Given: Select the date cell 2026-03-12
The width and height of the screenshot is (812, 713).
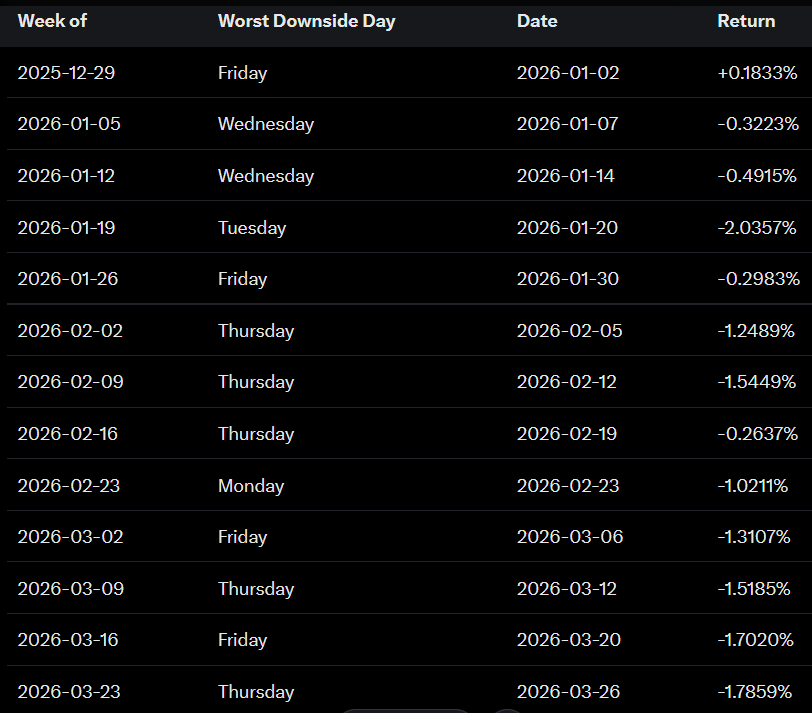Looking at the screenshot, I should point(567,588).
